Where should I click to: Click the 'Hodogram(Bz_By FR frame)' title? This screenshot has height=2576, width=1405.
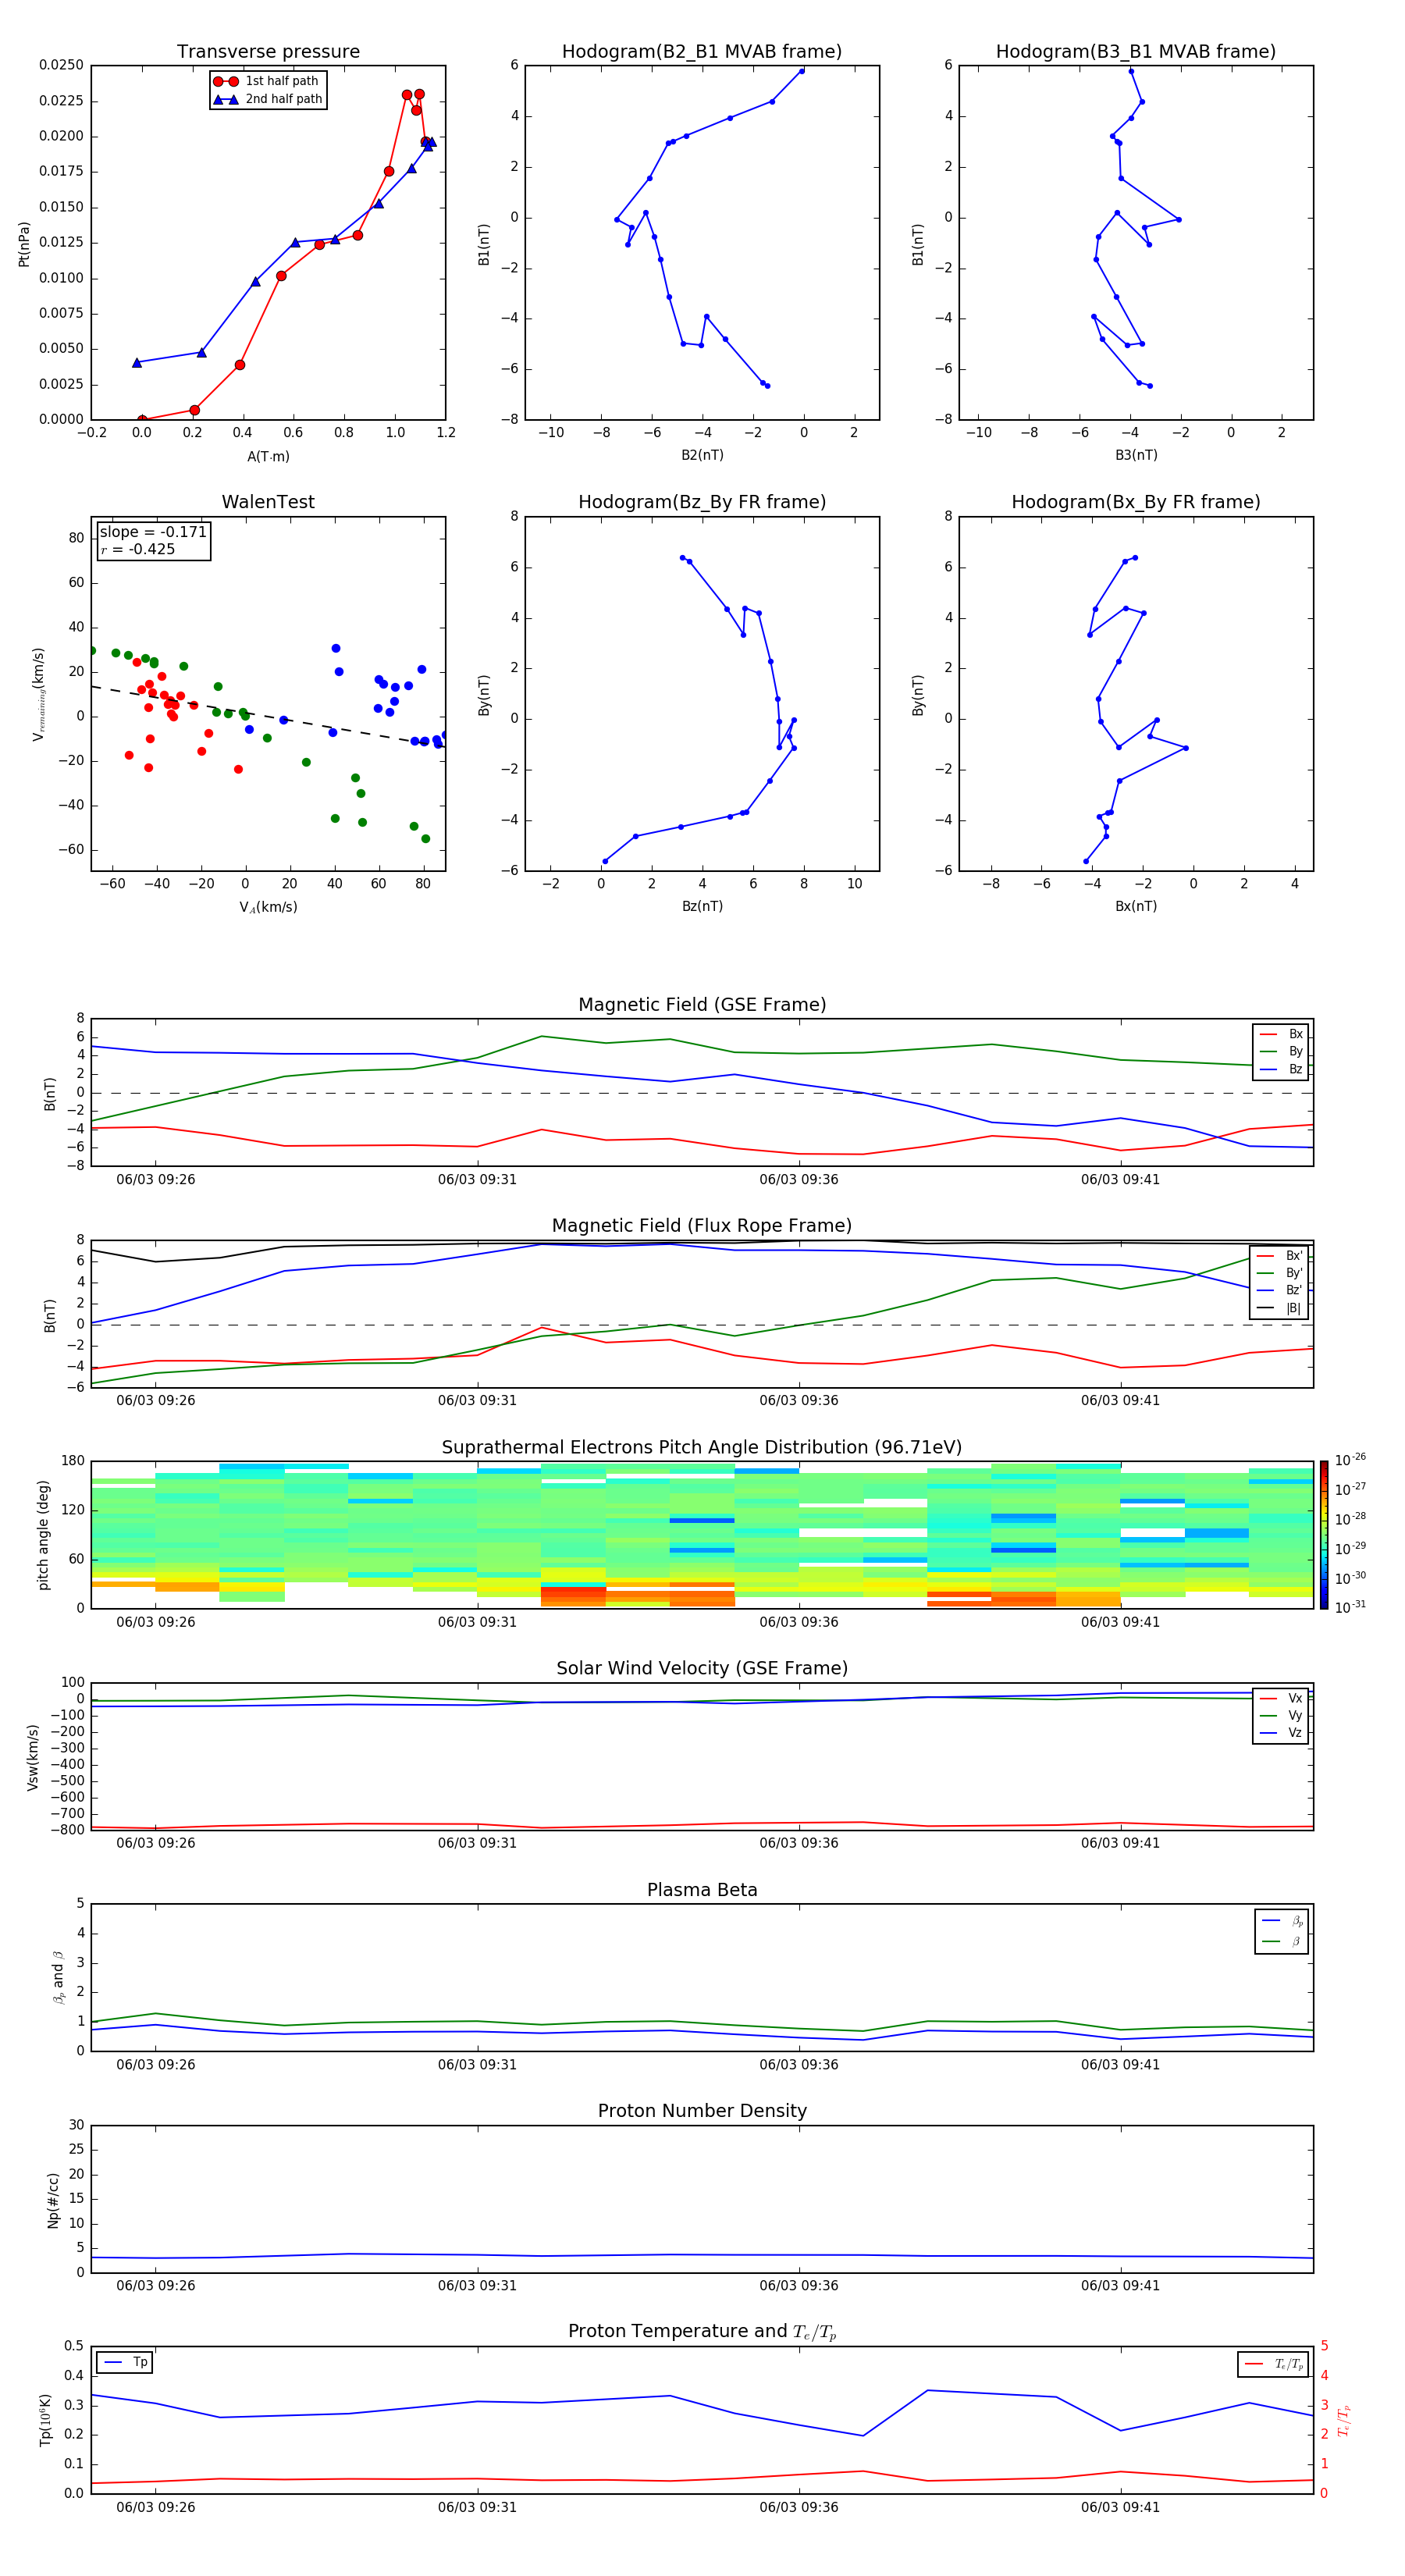pos(701,502)
